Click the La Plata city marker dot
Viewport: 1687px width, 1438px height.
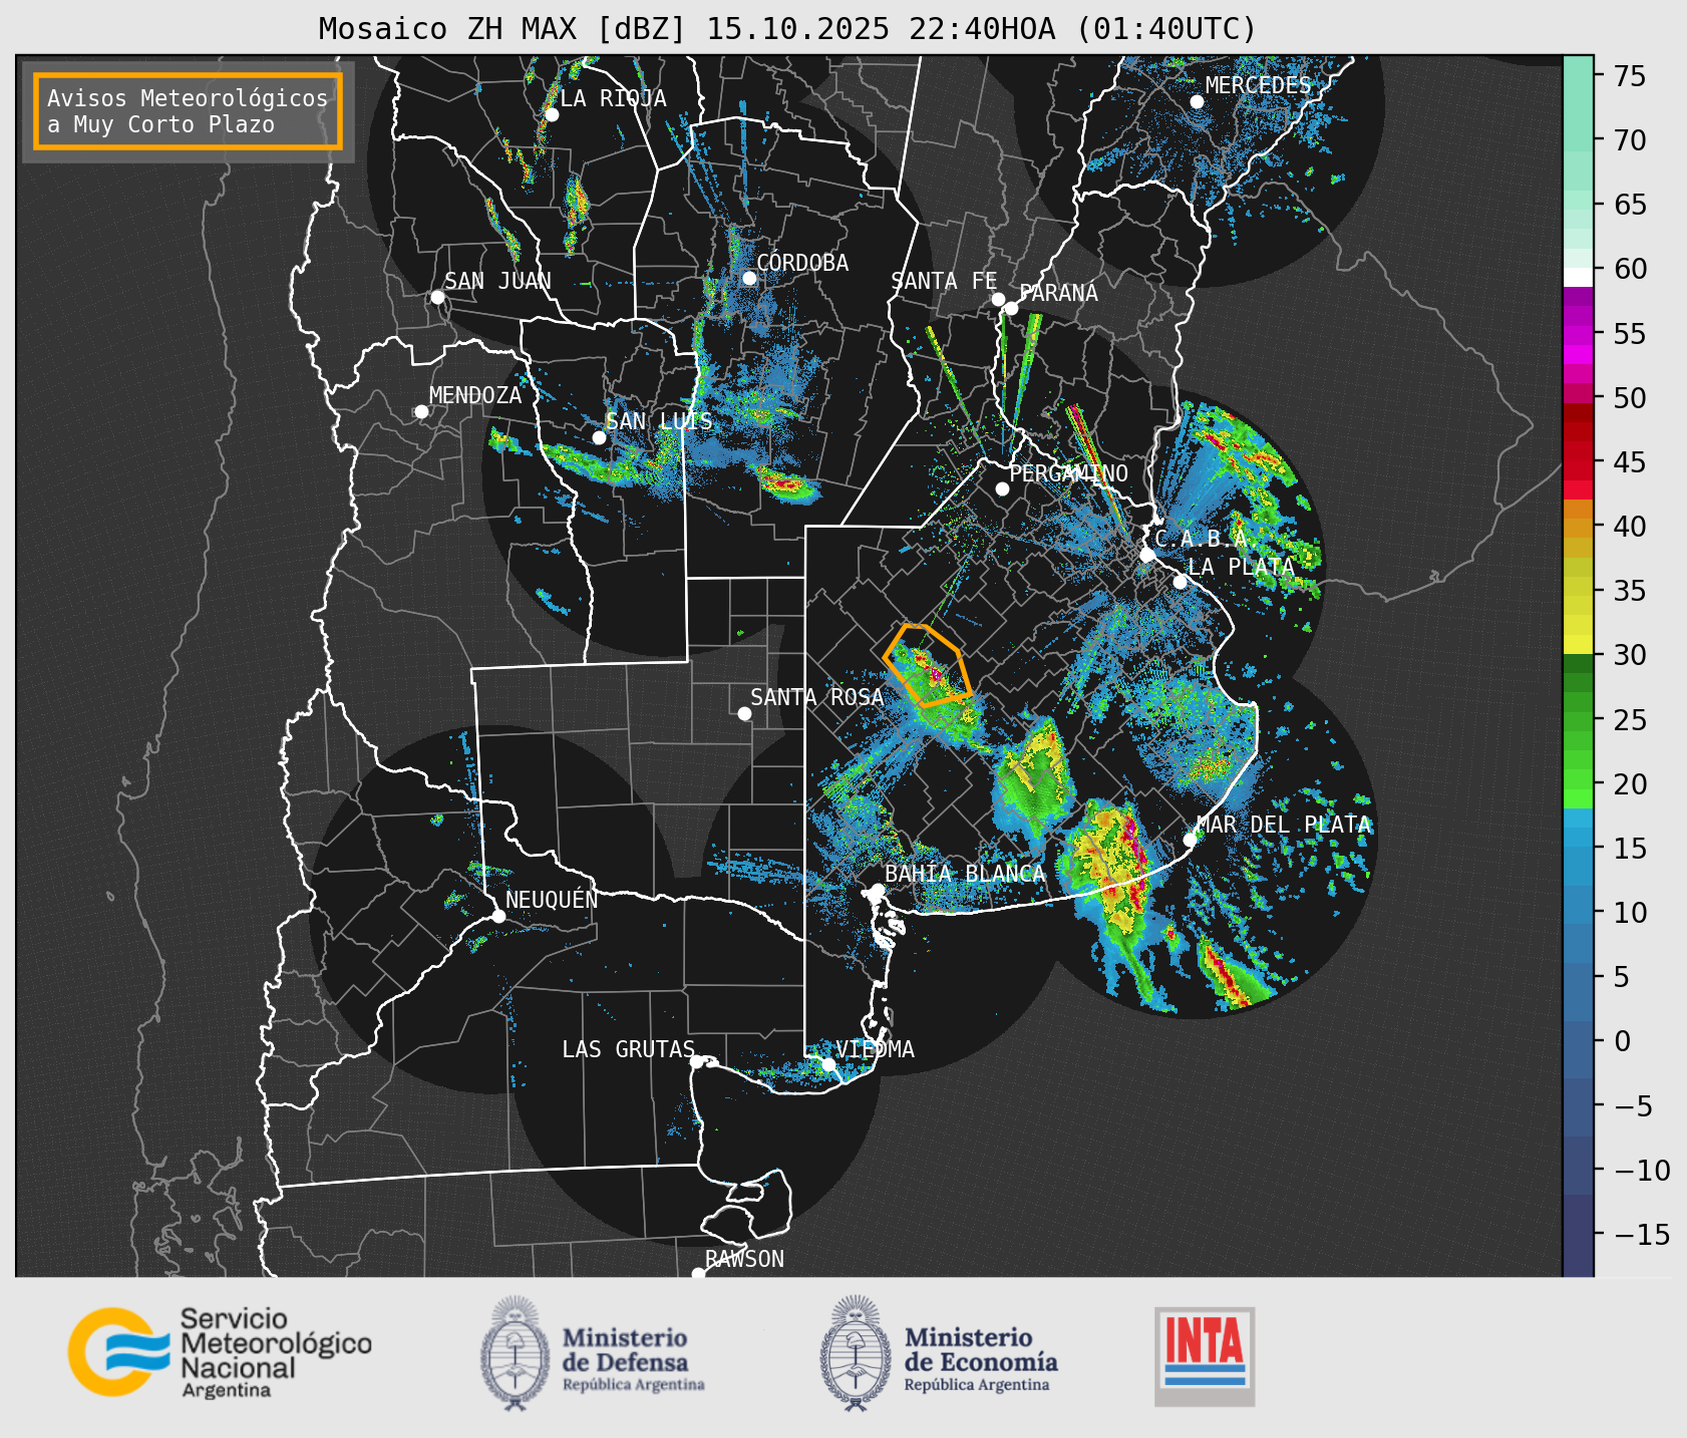click(1180, 582)
